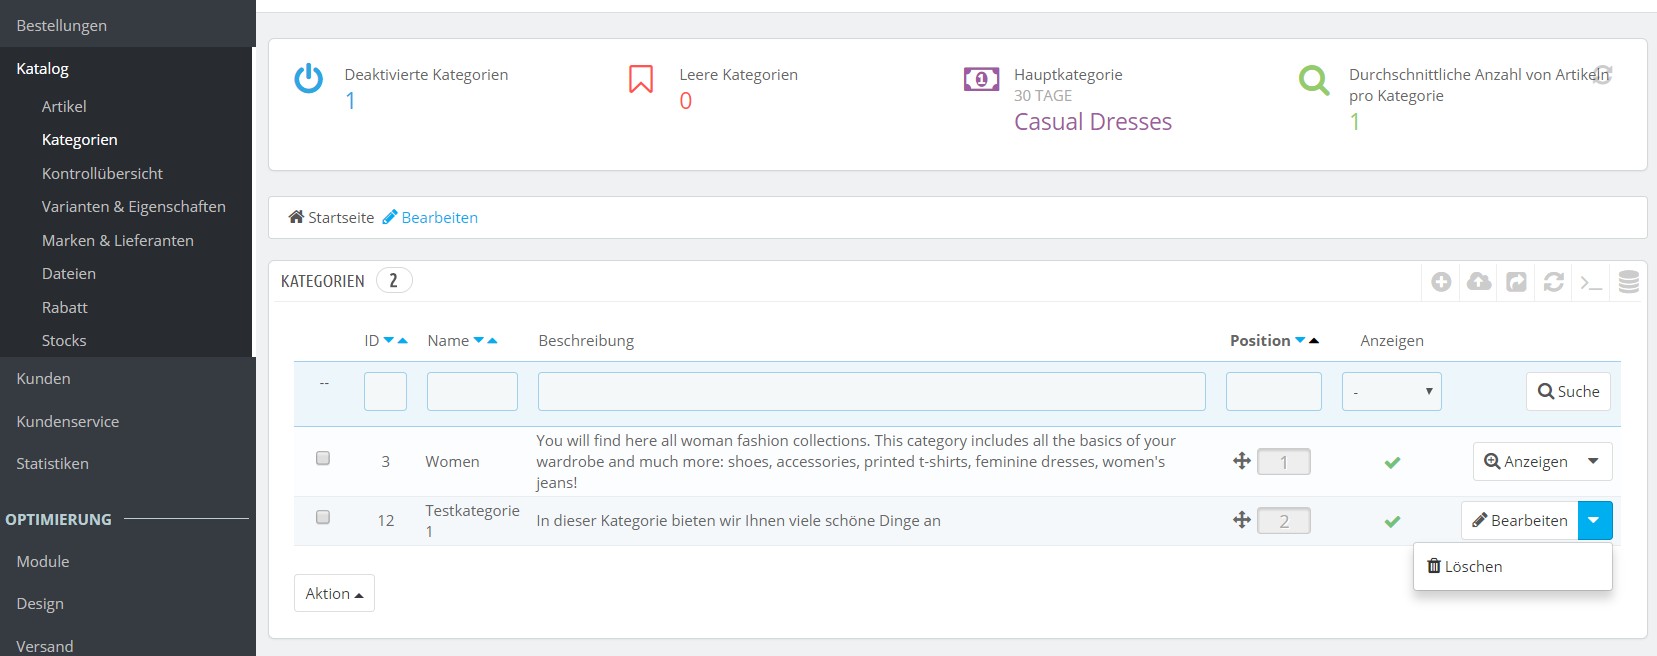The height and width of the screenshot is (656, 1657).
Task: Open Varianten & Eigenschaften in the sidebar
Action: pyautogui.click(x=134, y=207)
